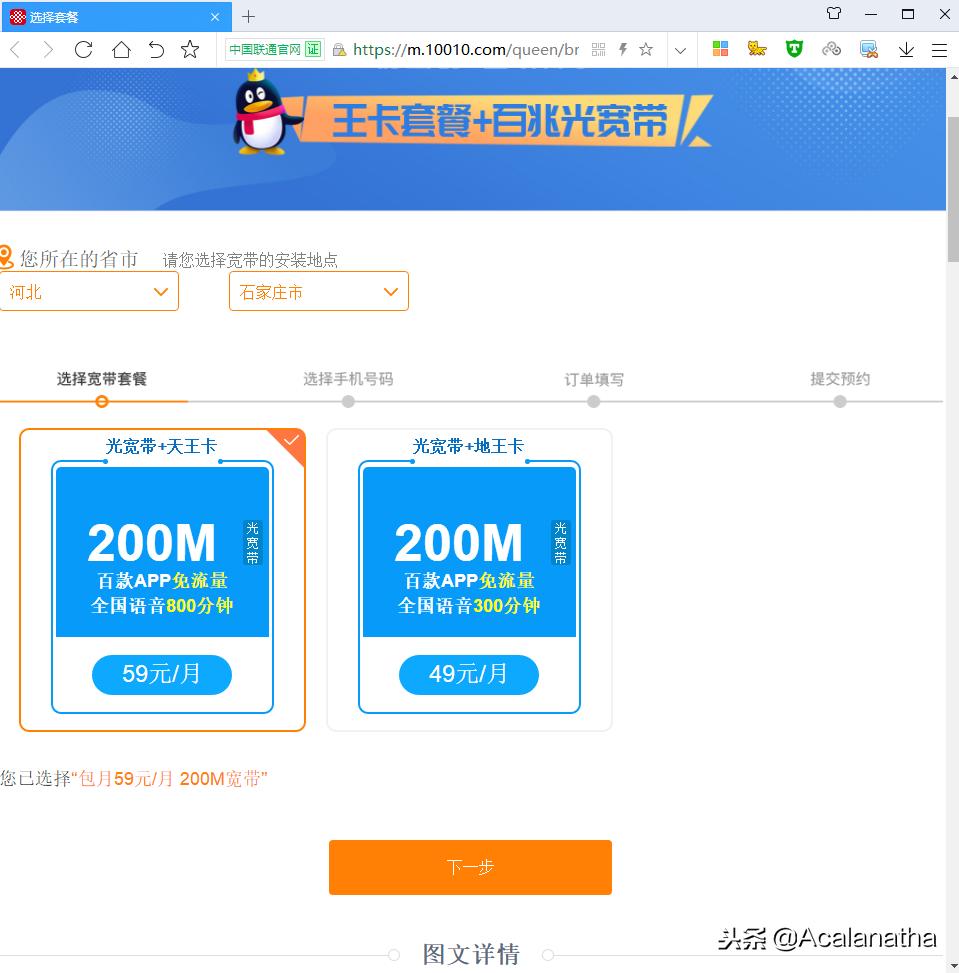
Task: Click the favorites star in the toolbar
Action: click(x=190, y=49)
